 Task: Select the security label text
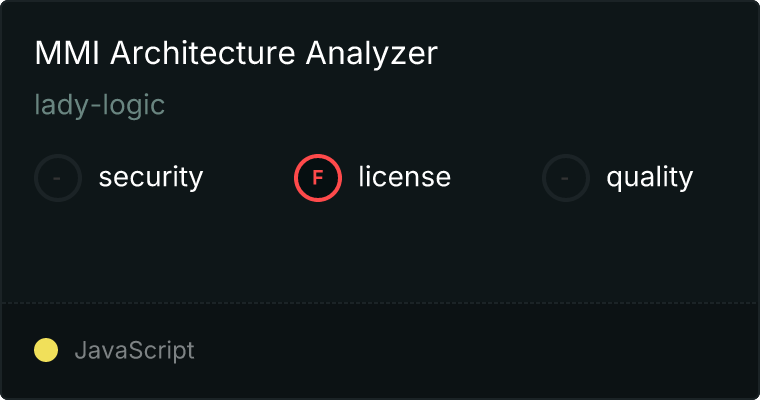pos(151,178)
